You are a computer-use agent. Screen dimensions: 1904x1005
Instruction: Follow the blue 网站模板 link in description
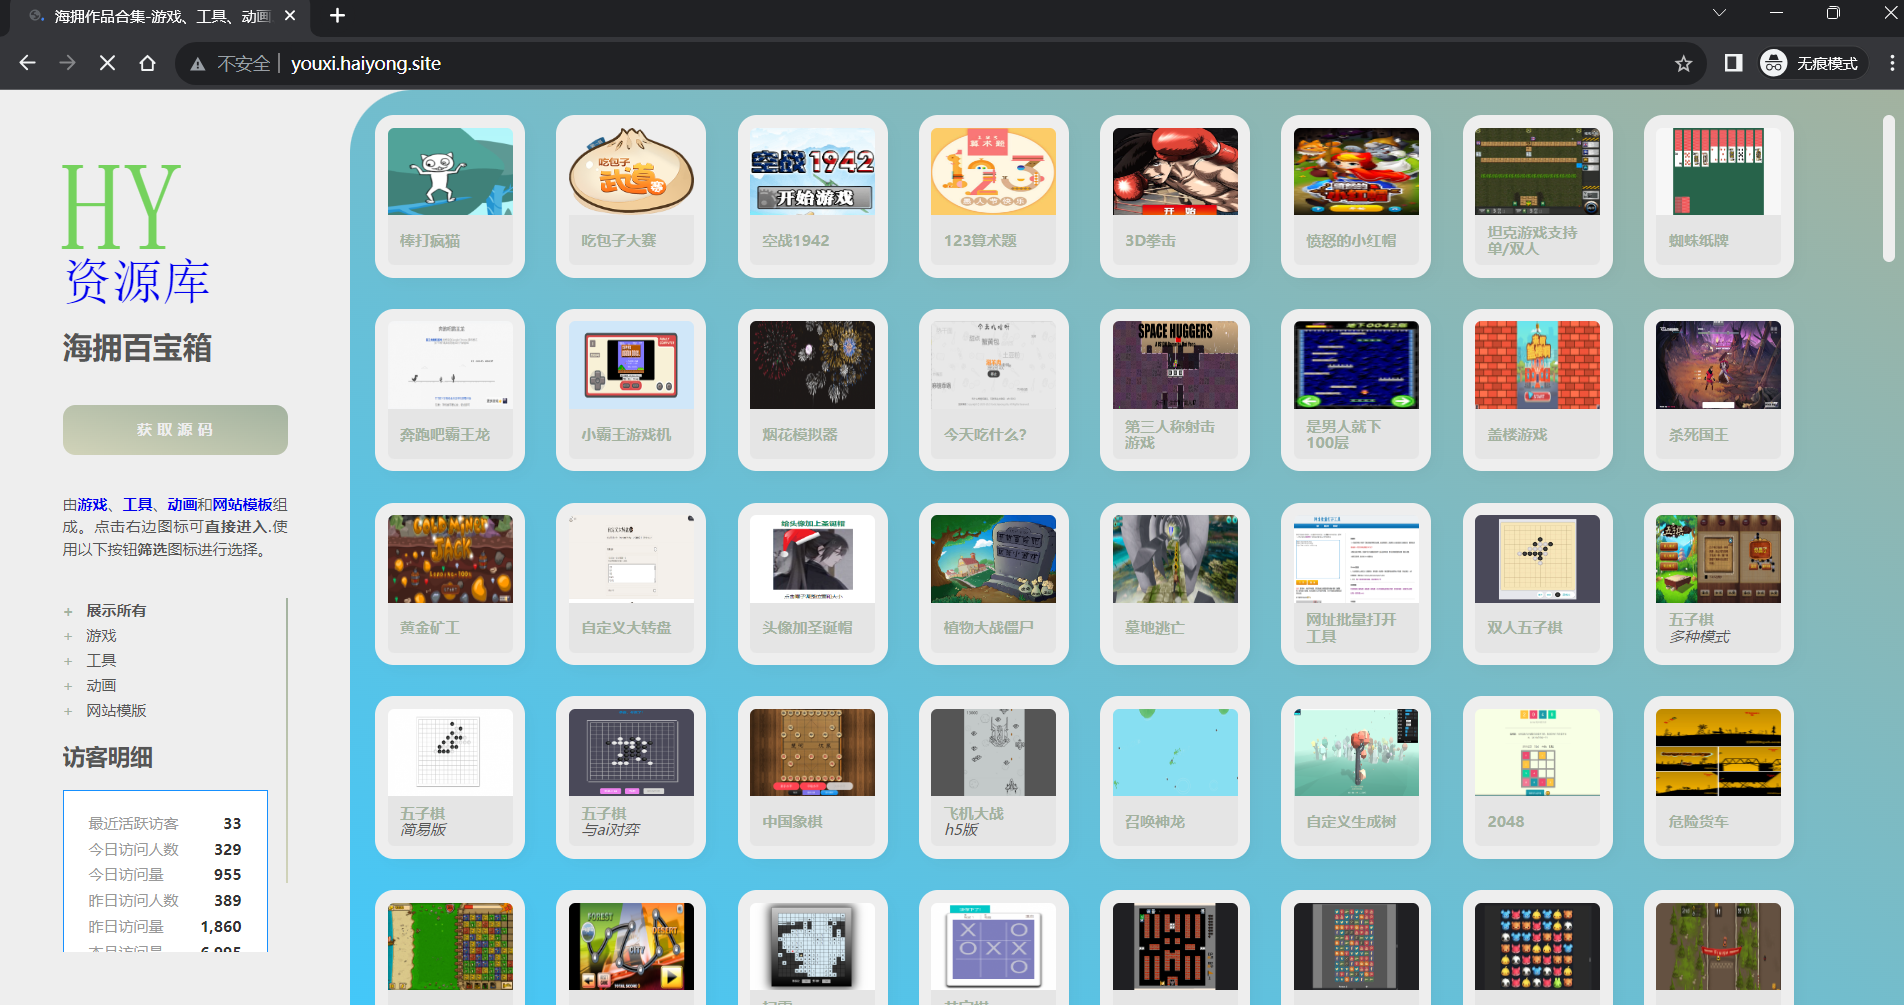(x=242, y=505)
